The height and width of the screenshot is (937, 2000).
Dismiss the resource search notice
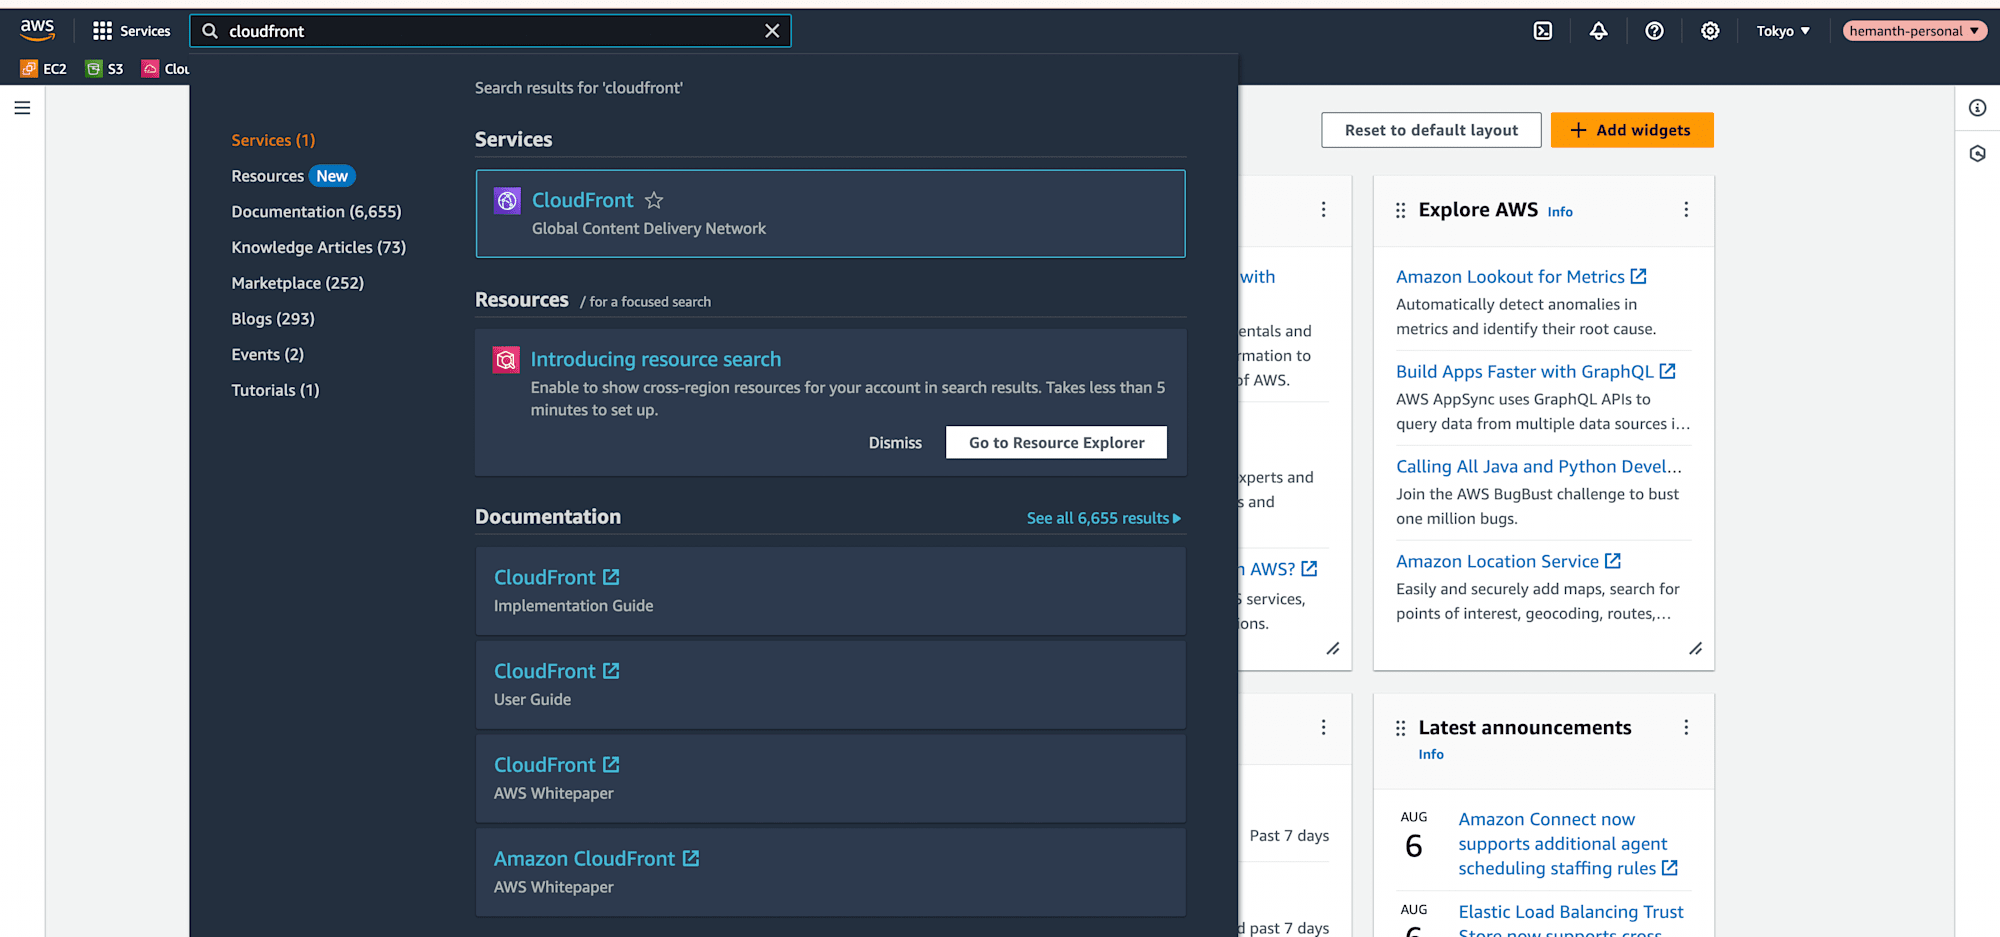[x=895, y=443]
